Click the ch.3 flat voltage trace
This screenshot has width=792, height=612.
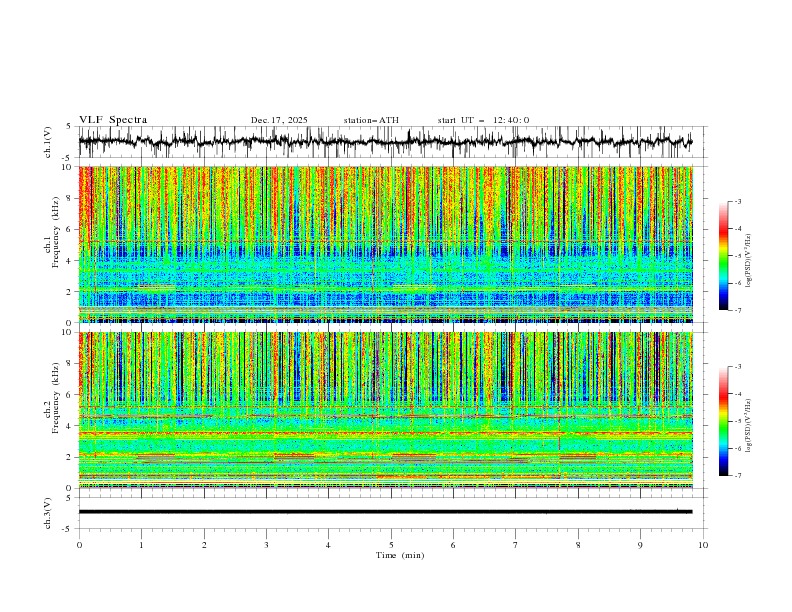point(385,512)
